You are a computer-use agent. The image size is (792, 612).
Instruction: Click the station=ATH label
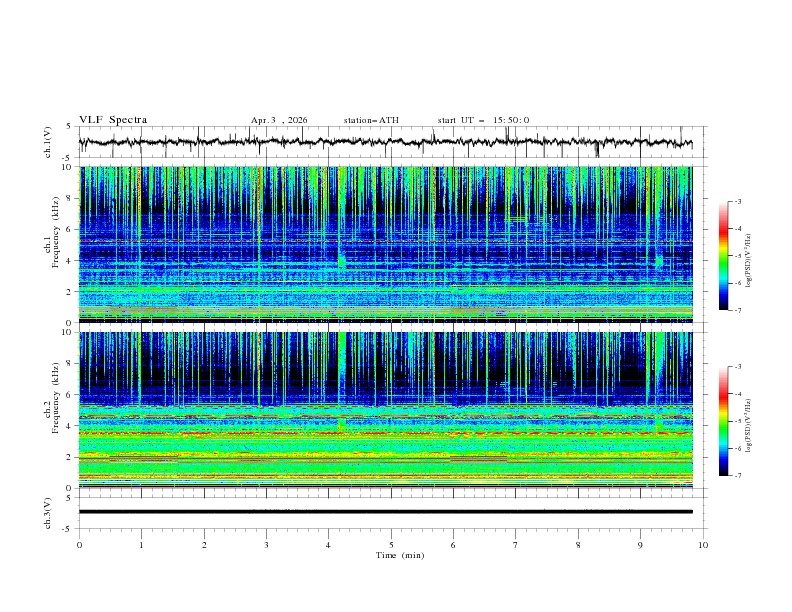click(371, 120)
